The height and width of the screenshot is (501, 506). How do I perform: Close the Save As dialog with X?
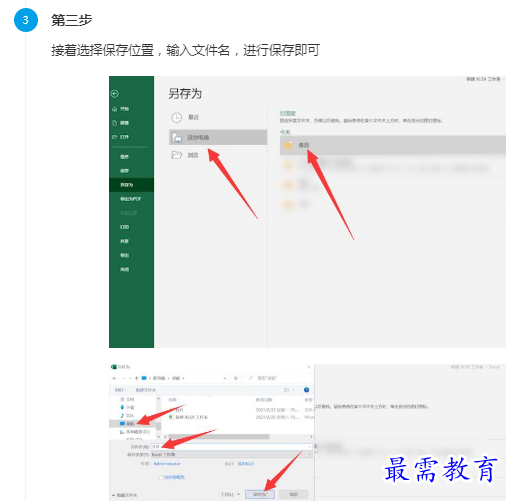coord(309,367)
